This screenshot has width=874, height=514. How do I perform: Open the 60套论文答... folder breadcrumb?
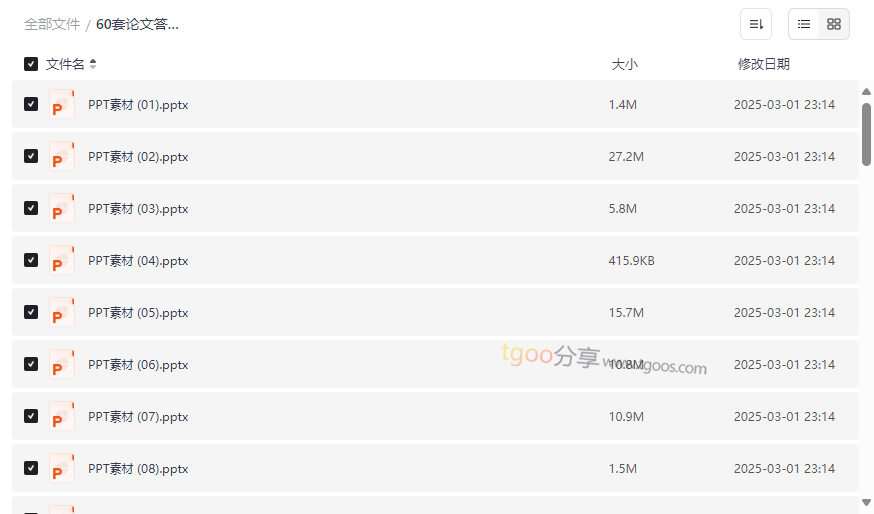137,24
